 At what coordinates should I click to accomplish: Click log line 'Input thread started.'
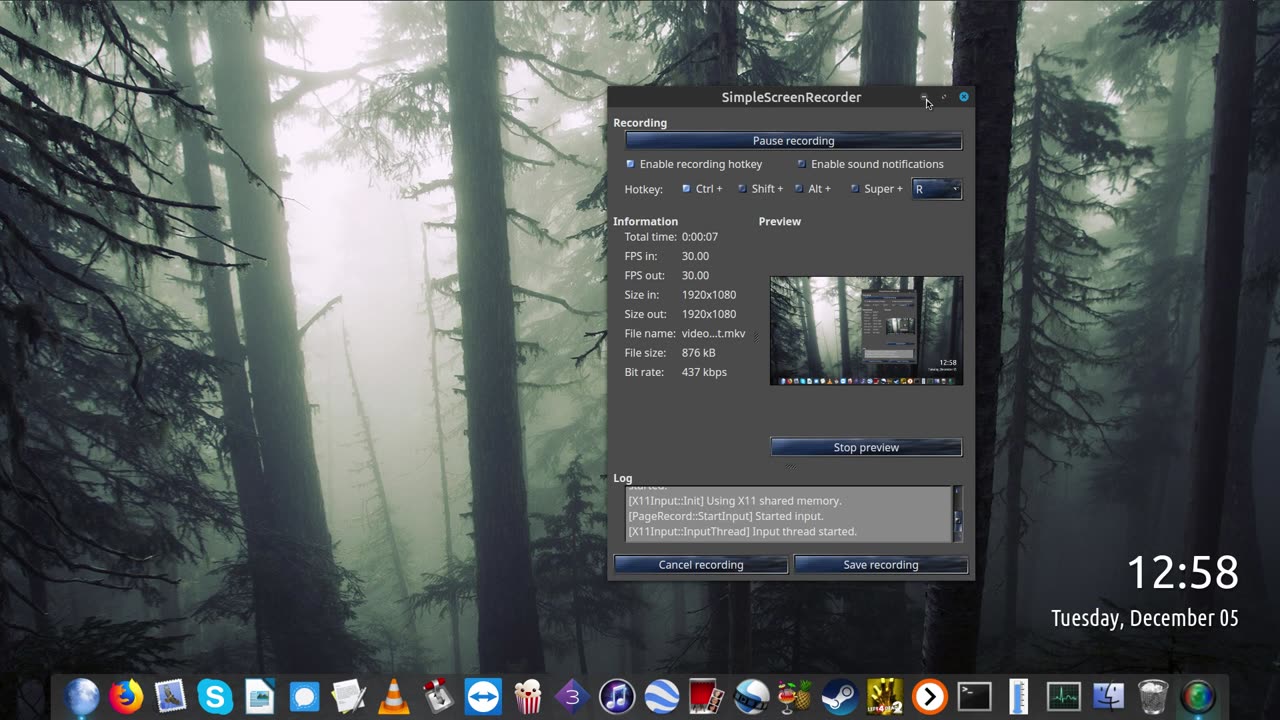(742, 532)
